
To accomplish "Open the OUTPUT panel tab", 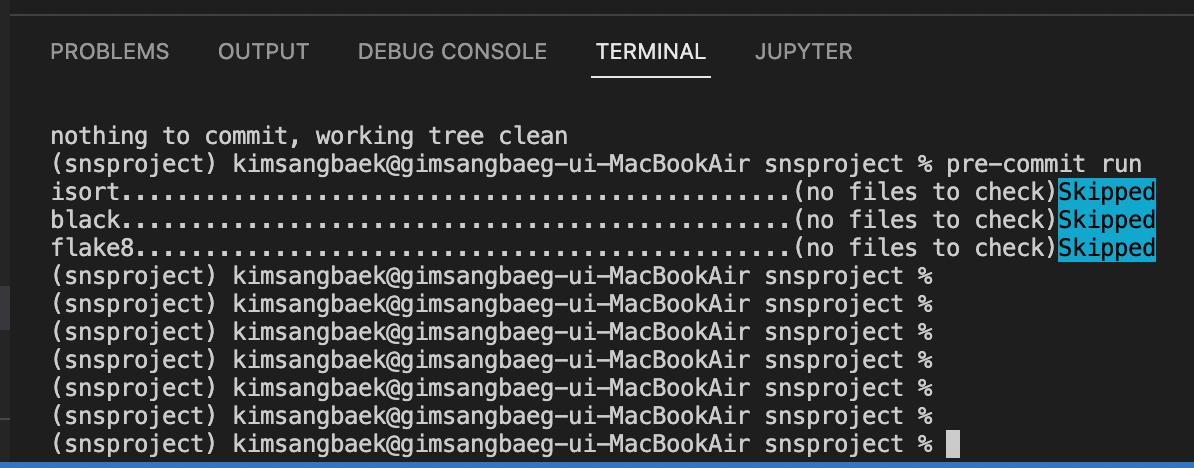I will click(x=263, y=52).
